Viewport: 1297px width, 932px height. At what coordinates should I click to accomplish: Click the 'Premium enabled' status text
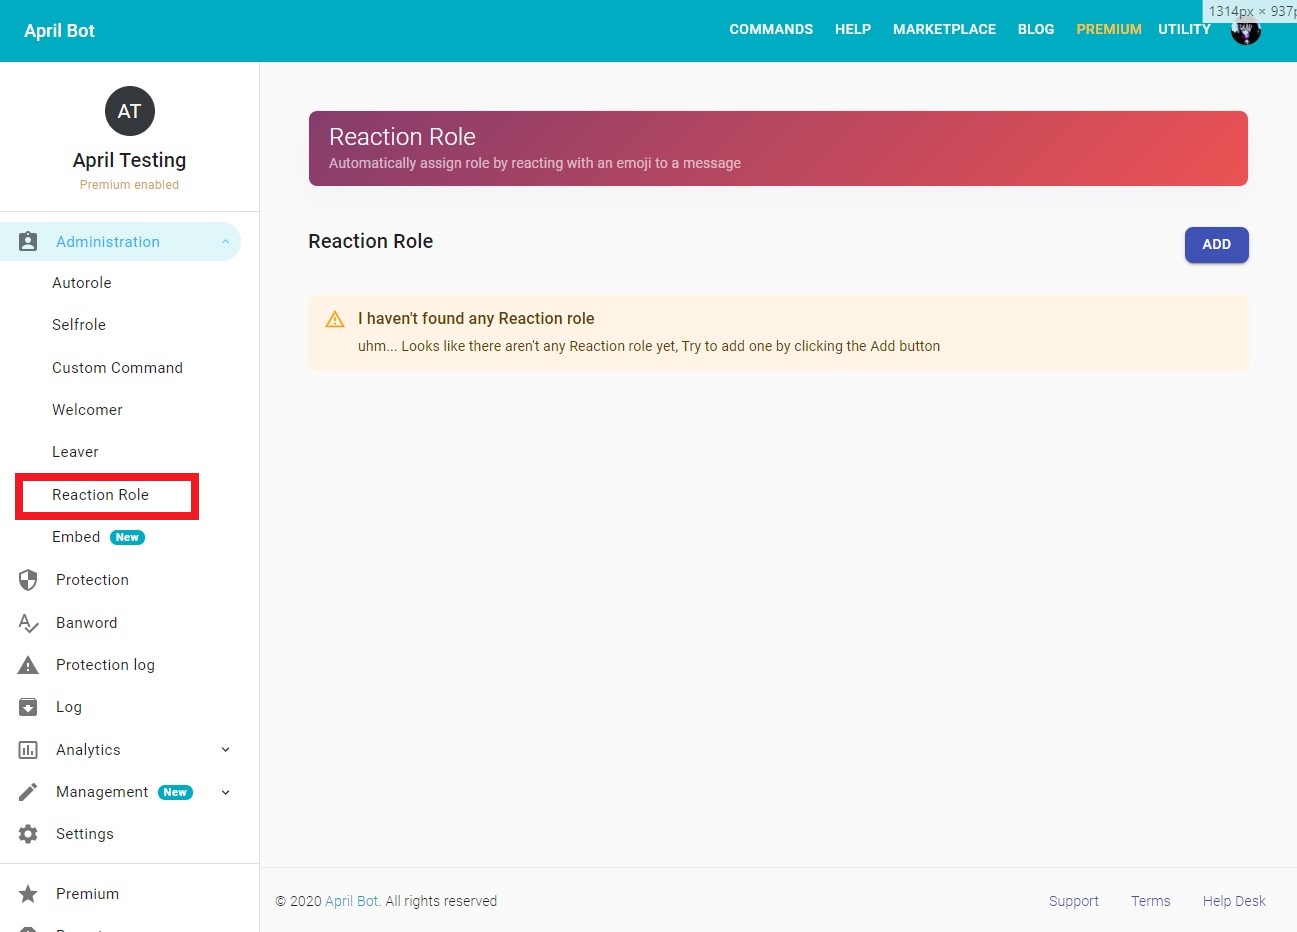point(130,185)
